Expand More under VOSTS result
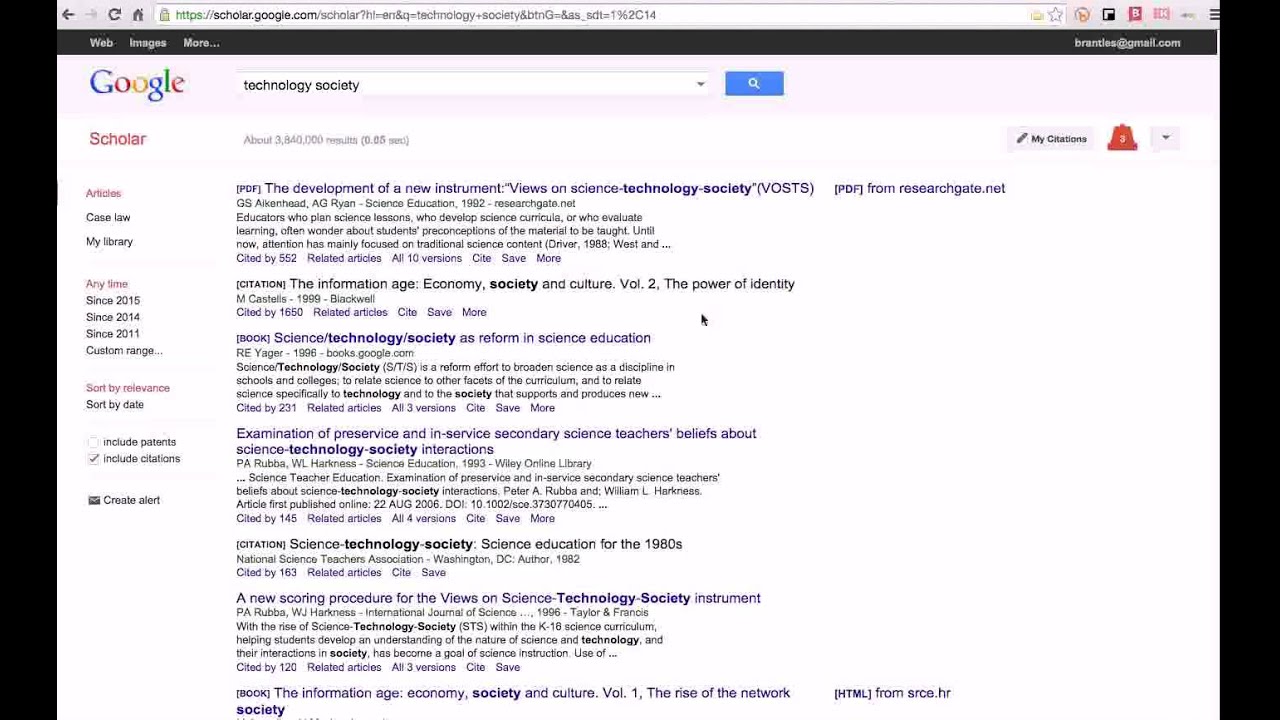The width and height of the screenshot is (1280, 720). pyautogui.click(x=548, y=258)
